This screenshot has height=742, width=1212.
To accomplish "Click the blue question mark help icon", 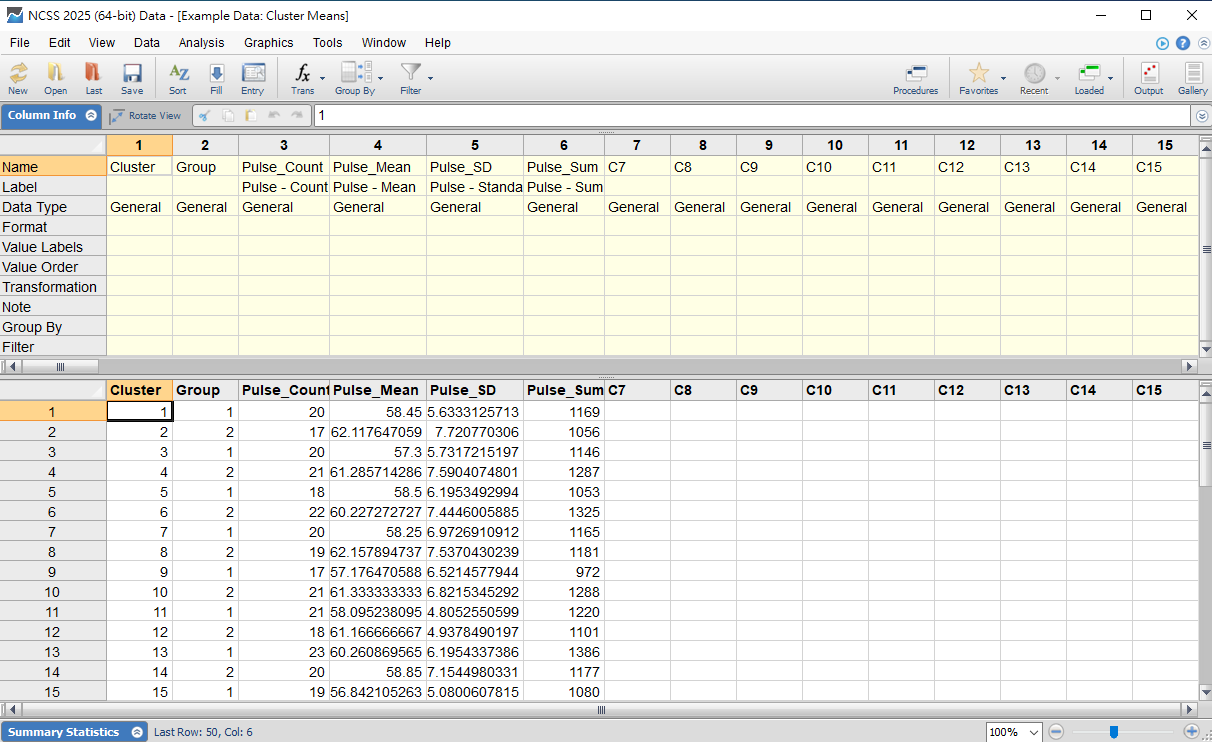I will click(1183, 43).
